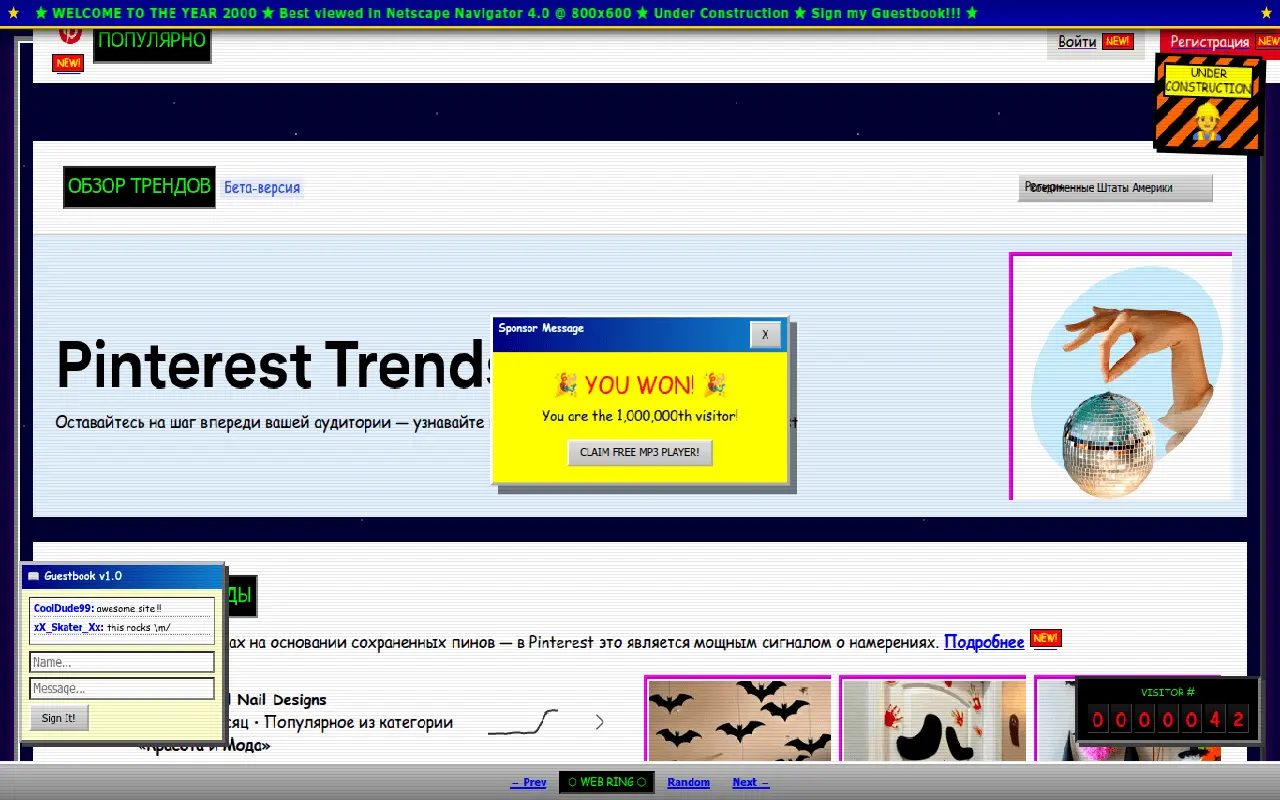Click the disco ball hero image
1280x800 pixels.
click(1121, 376)
